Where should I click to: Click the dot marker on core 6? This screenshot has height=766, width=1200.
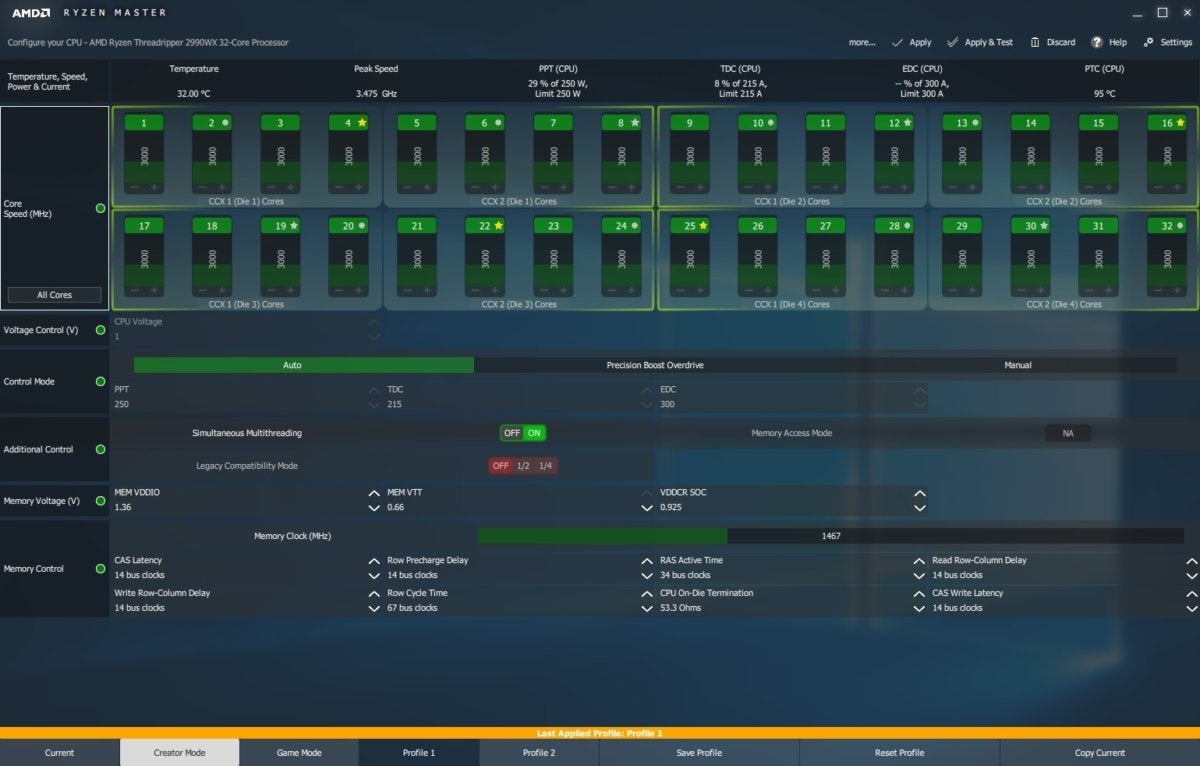(x=499, y=123)
